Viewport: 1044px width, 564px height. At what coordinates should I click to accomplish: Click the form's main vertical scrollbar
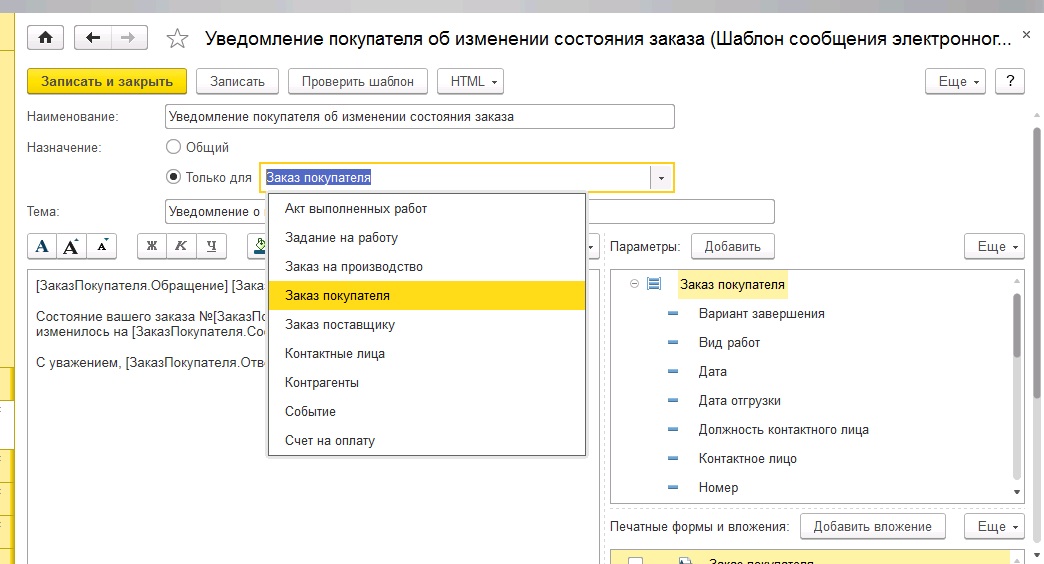coord(1037,263)
